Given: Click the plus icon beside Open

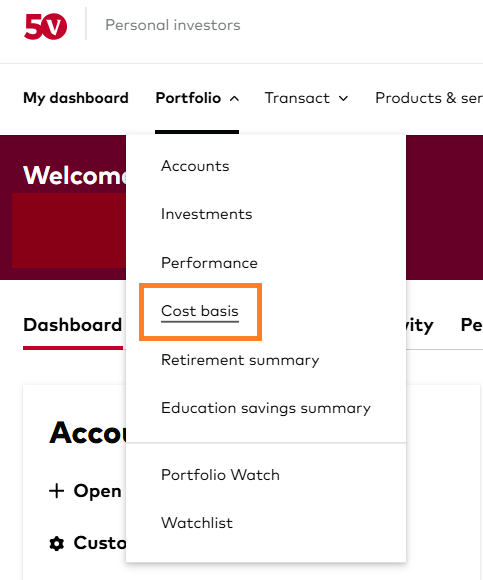Looking at the screenshot, I should coord(57,491).
